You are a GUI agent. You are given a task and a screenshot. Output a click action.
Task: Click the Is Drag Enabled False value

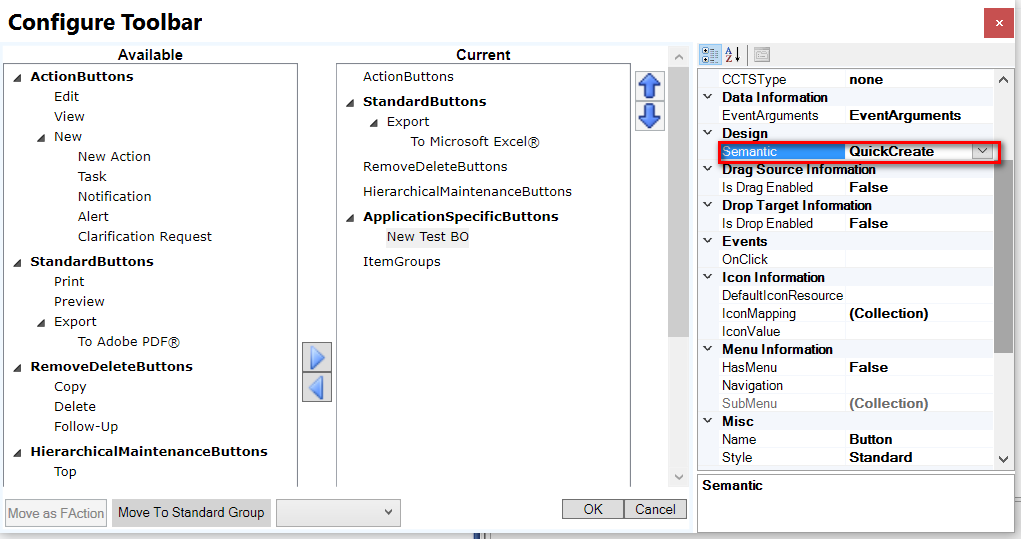[x=919, y=187]
